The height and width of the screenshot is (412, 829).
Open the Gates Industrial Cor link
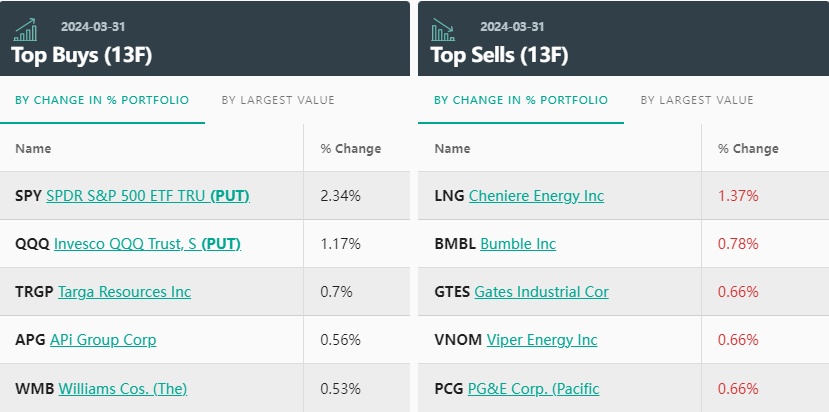(541, 292)
